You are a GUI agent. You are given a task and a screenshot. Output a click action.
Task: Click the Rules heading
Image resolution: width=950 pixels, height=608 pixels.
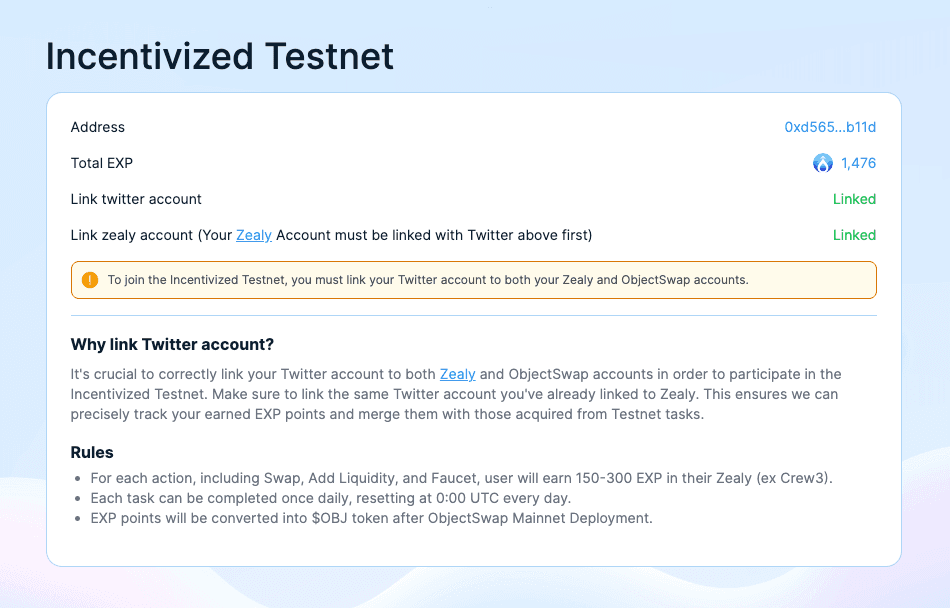tap(92, 452)
